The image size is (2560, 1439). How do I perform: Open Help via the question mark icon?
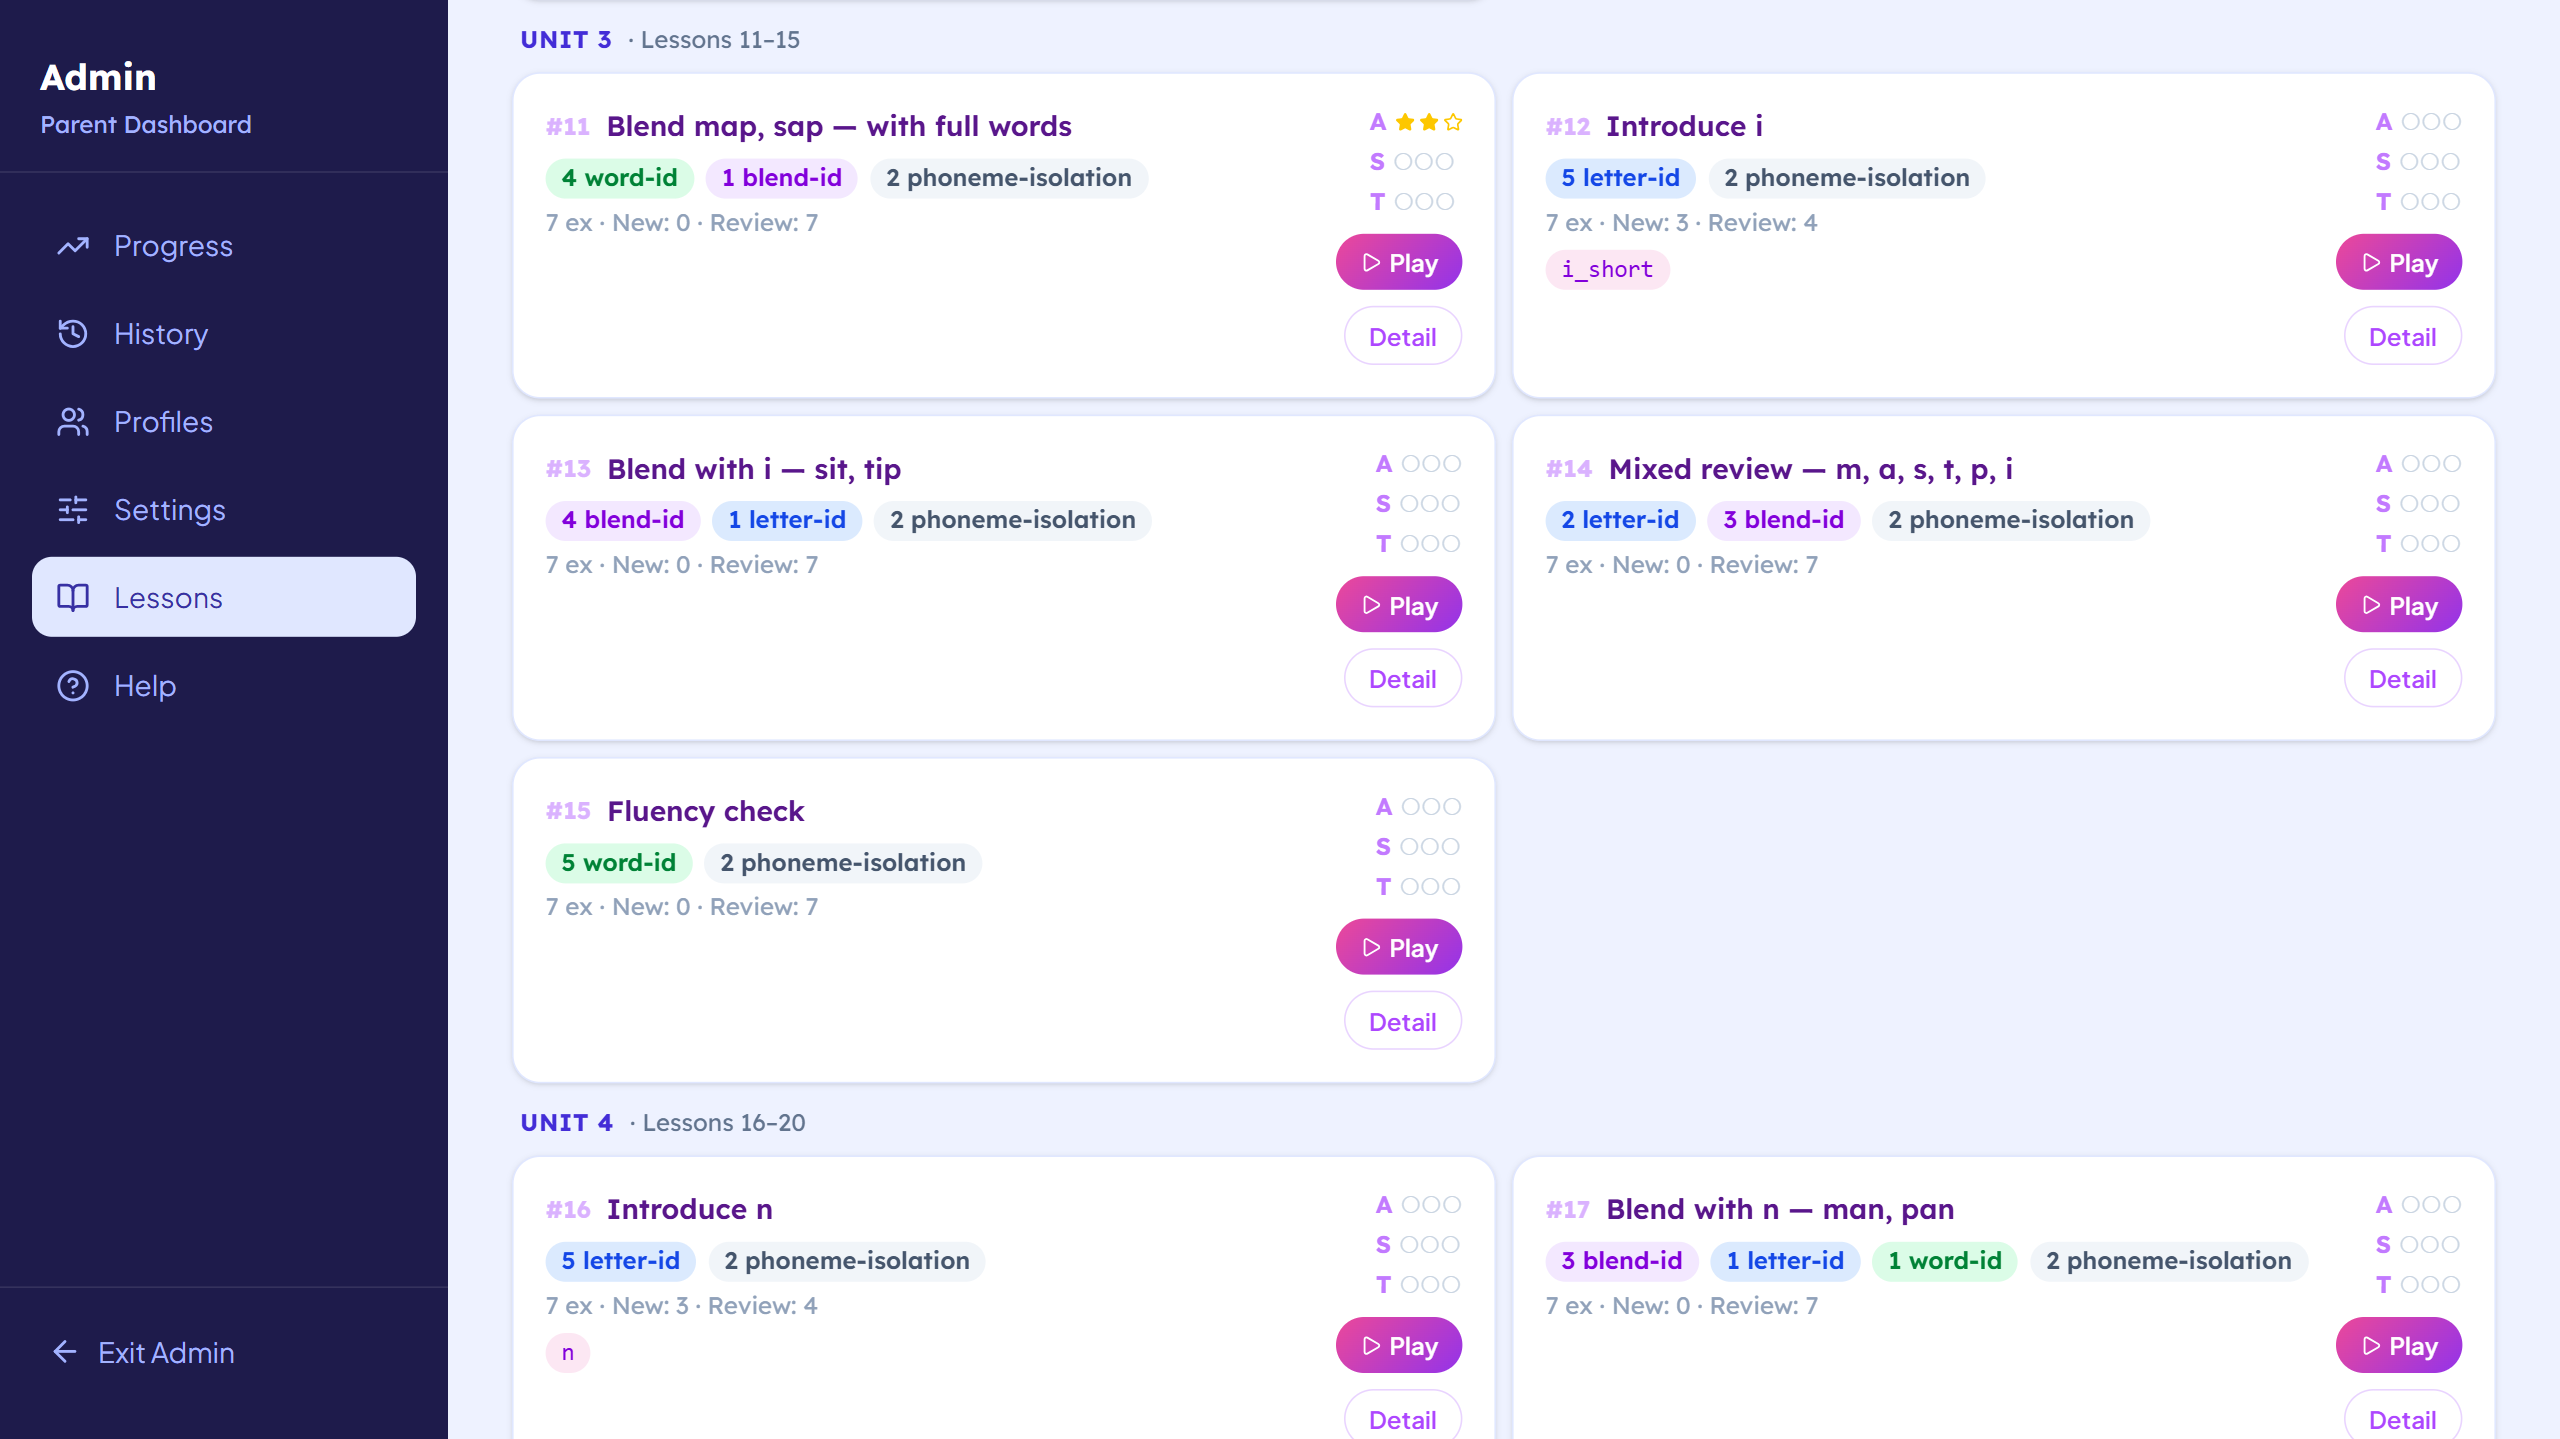(71, 686)
